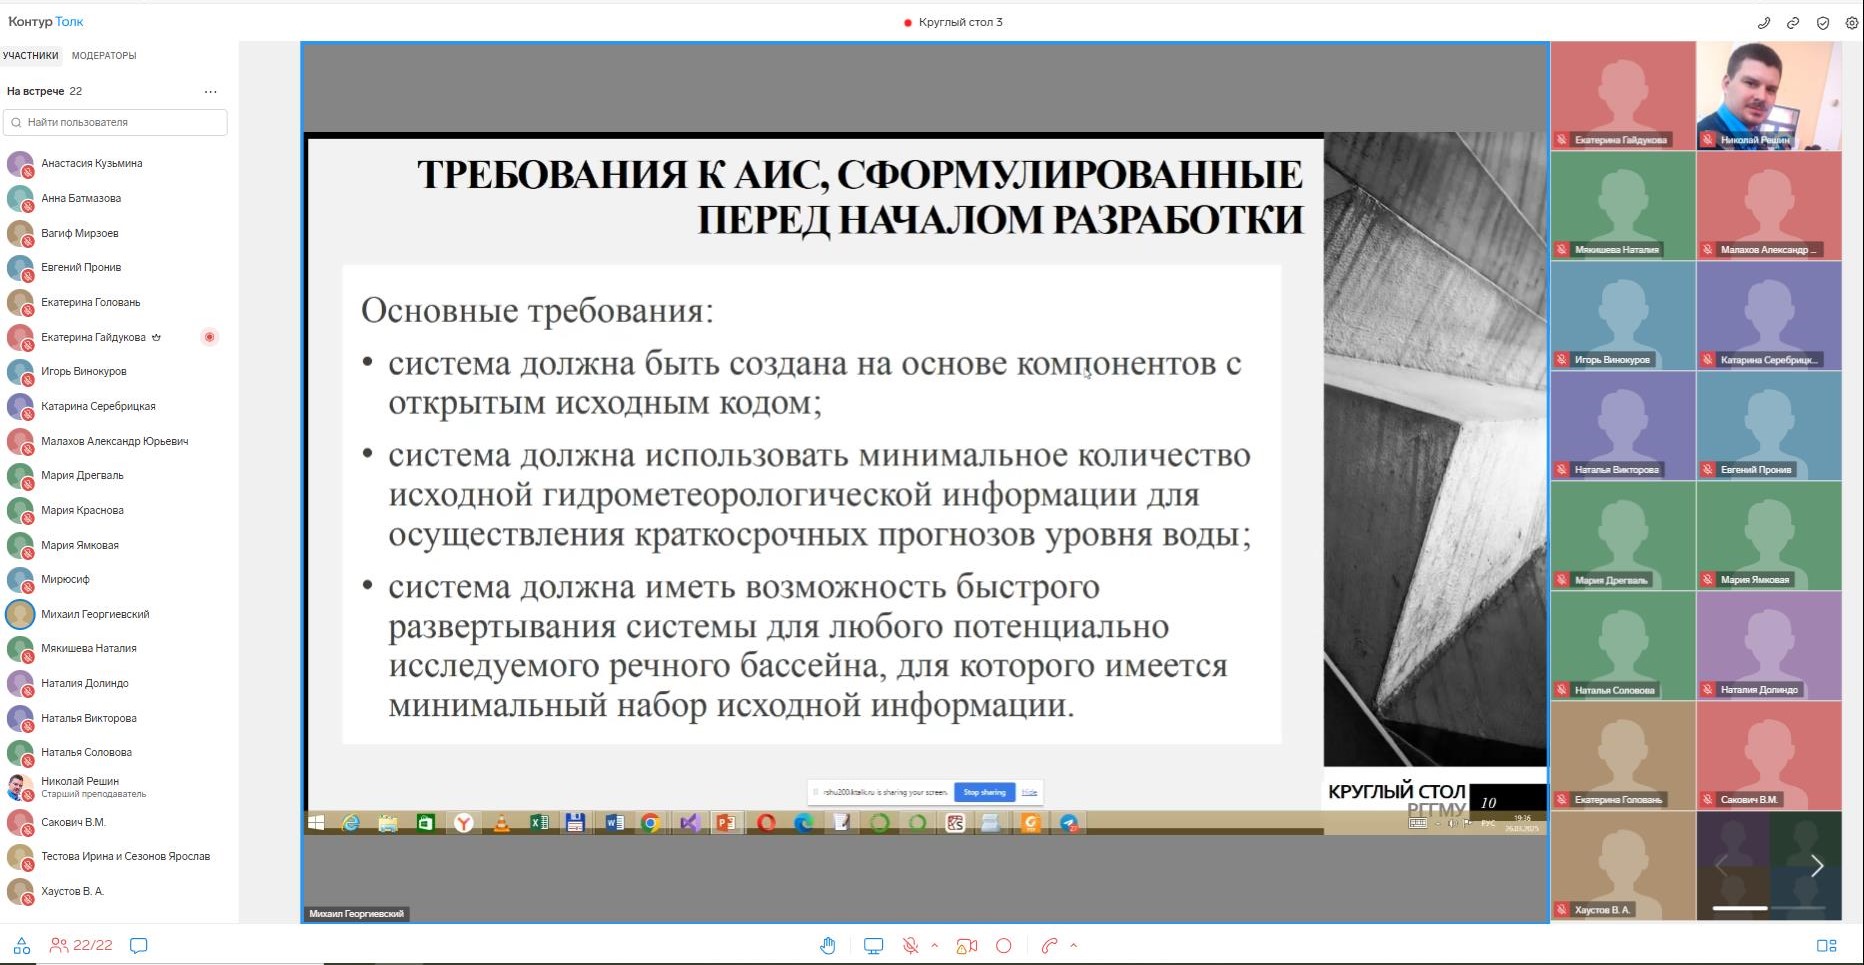Click Екатерина Гайдукова video tile
The height and width of the screenshot is (965, 1864).
[x=1623, y=96]
